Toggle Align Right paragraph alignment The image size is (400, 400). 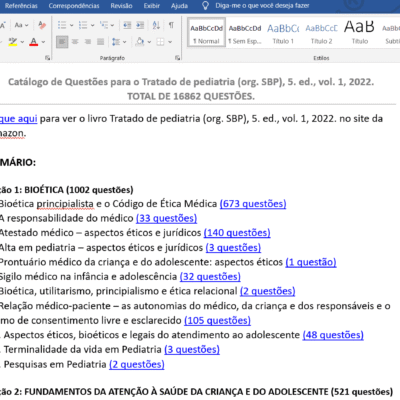88,42
